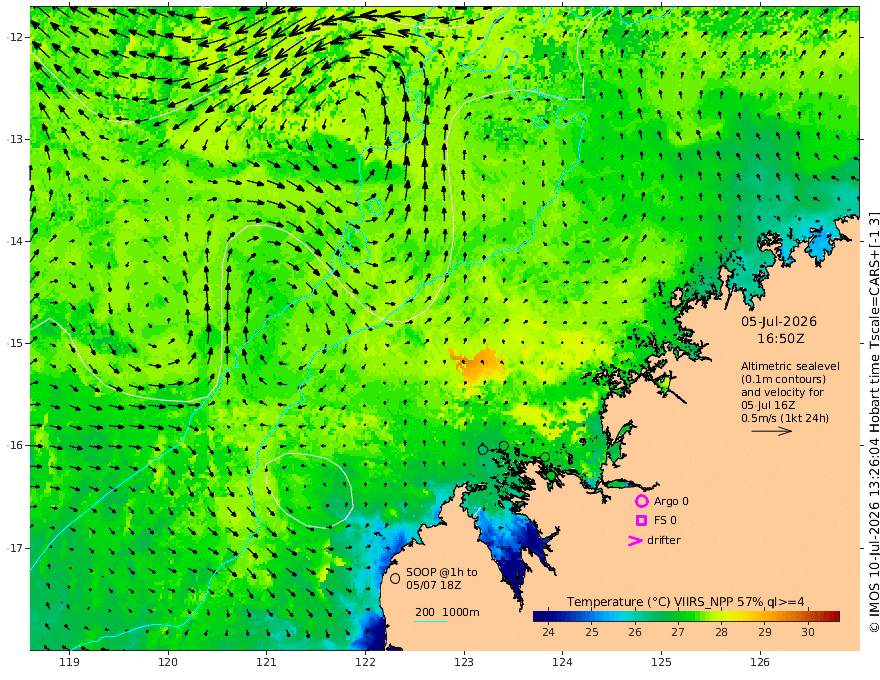Click the '(0.1m contours)' caption line
This screenshot has width=880, height=680.
tap(783, 379)
